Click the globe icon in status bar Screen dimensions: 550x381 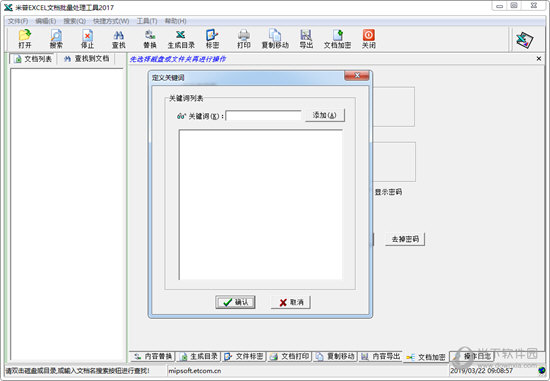tap(542, 370)
